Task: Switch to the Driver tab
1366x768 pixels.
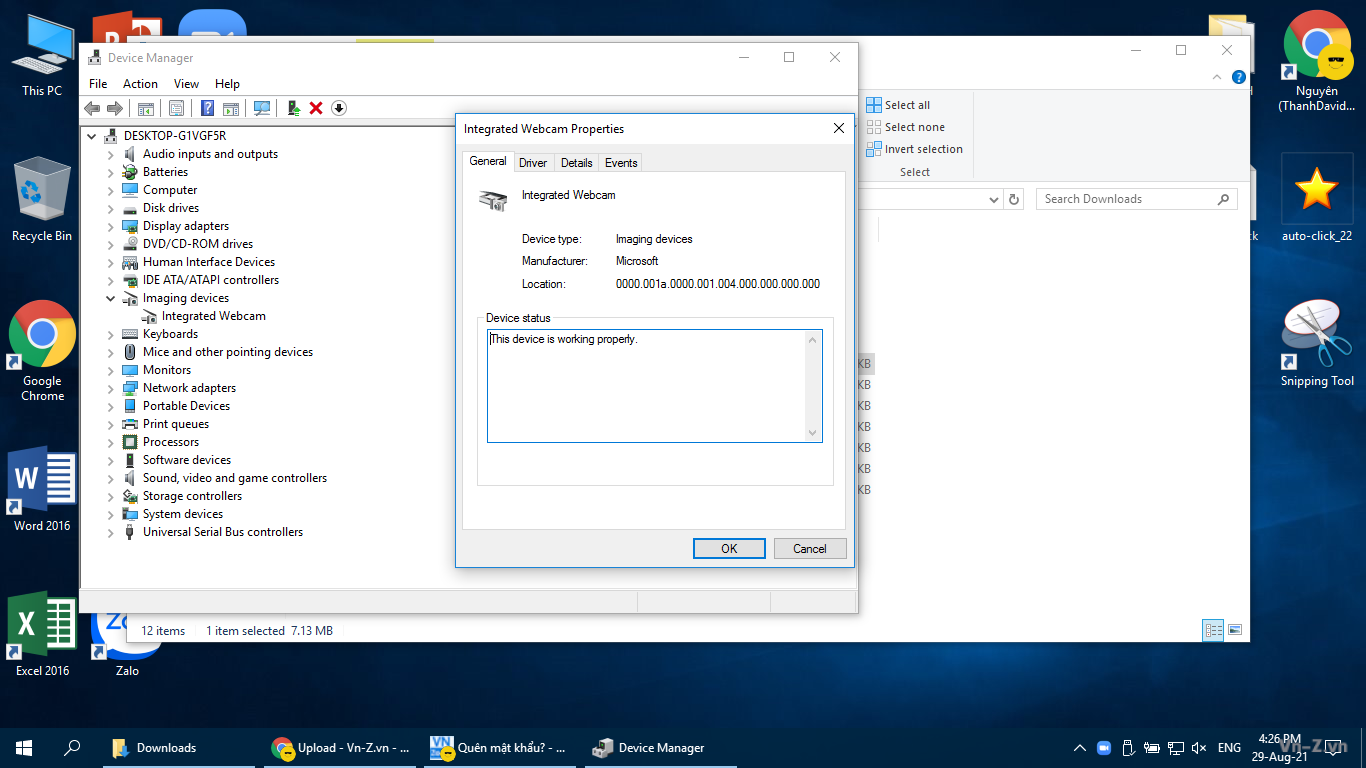Action: (x=533, y=163)
